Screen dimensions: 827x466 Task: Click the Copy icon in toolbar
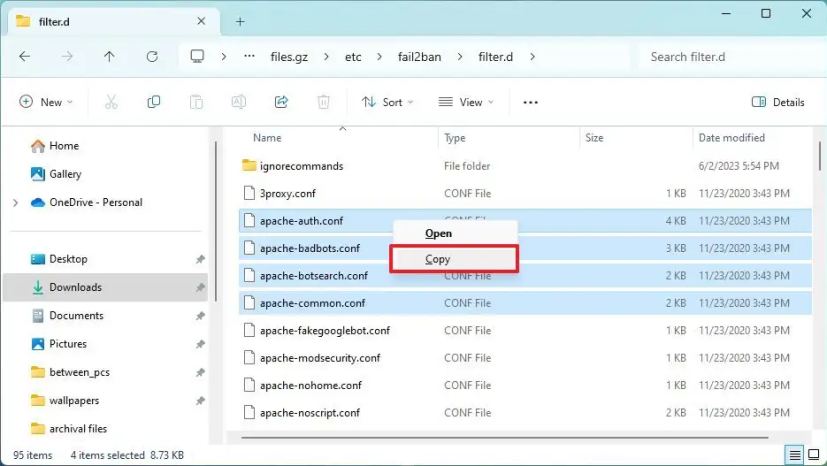[154, 102]
